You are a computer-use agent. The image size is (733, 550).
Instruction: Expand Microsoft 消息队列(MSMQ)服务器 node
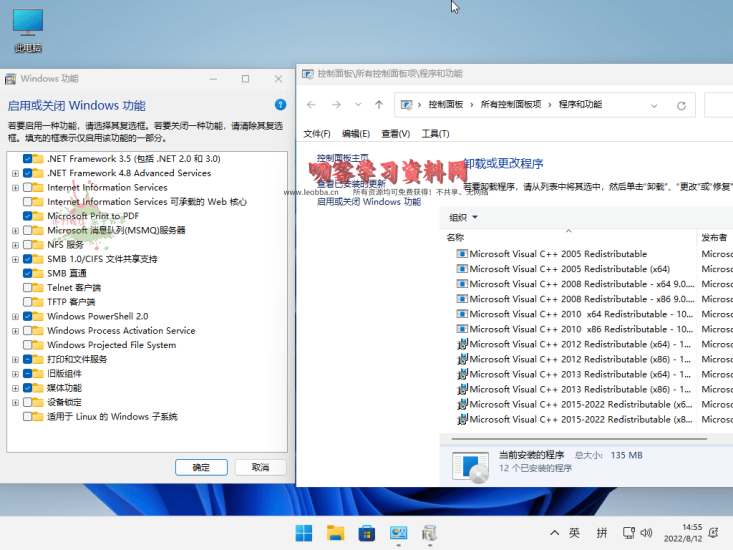point(15,231)
